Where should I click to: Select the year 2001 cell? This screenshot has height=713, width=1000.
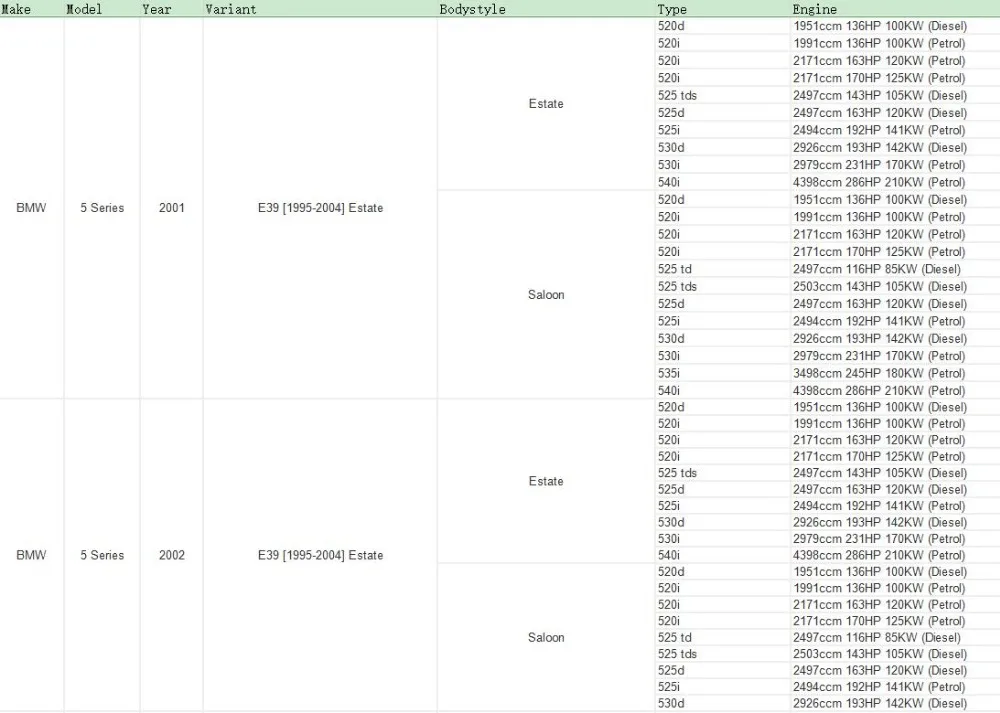[x=172, y=208]
